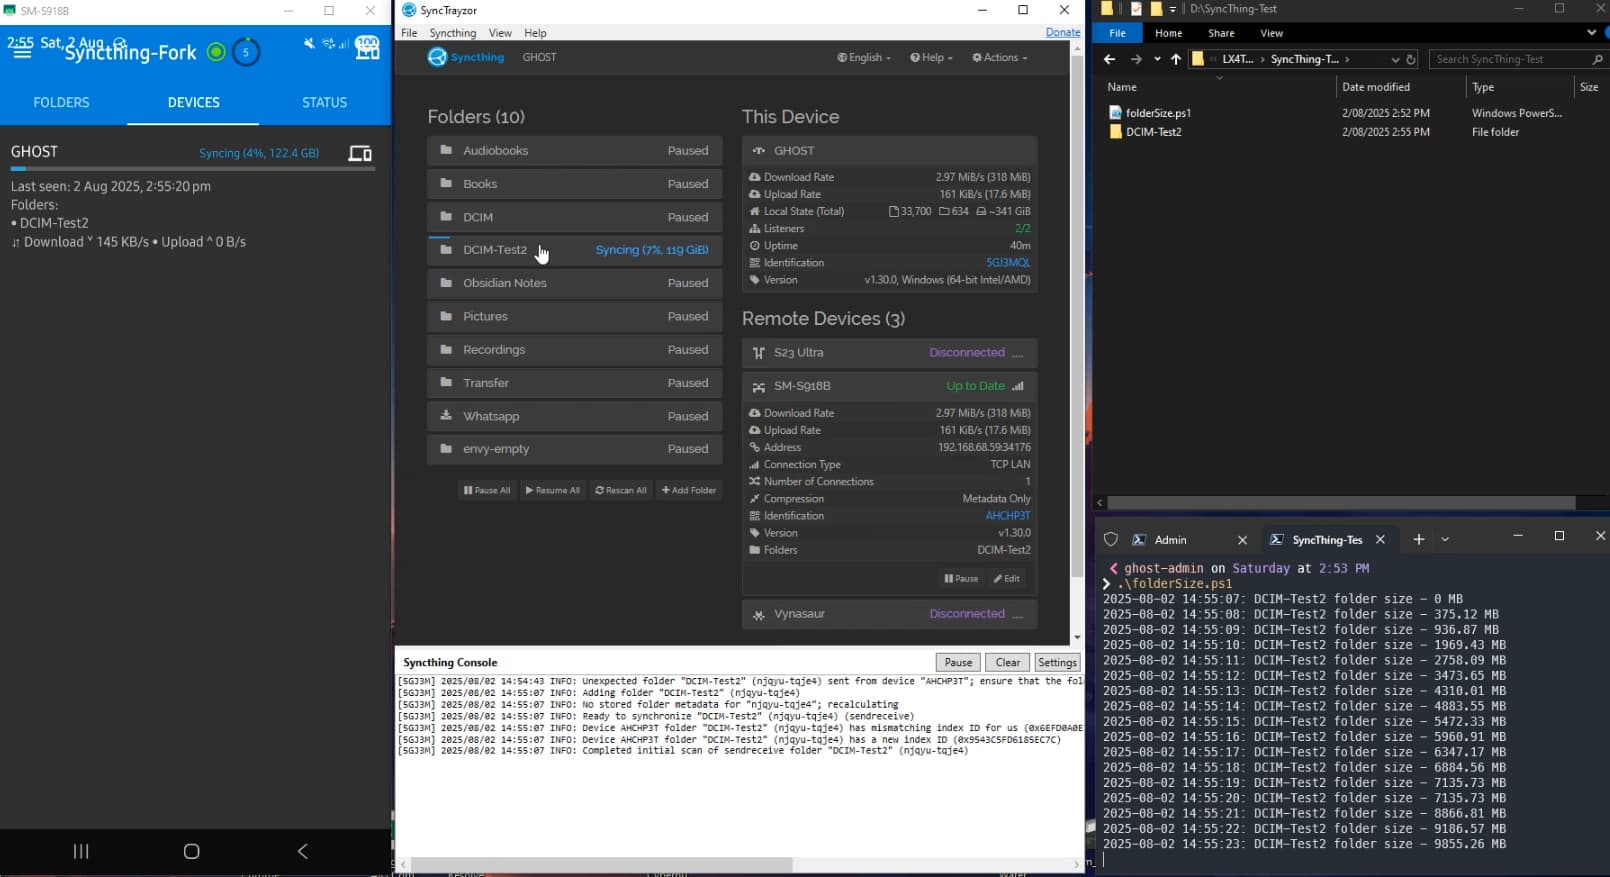1610x877 pixels.
Task: Tap the circular countdown indicator showing 5
Action: point(246,52)
